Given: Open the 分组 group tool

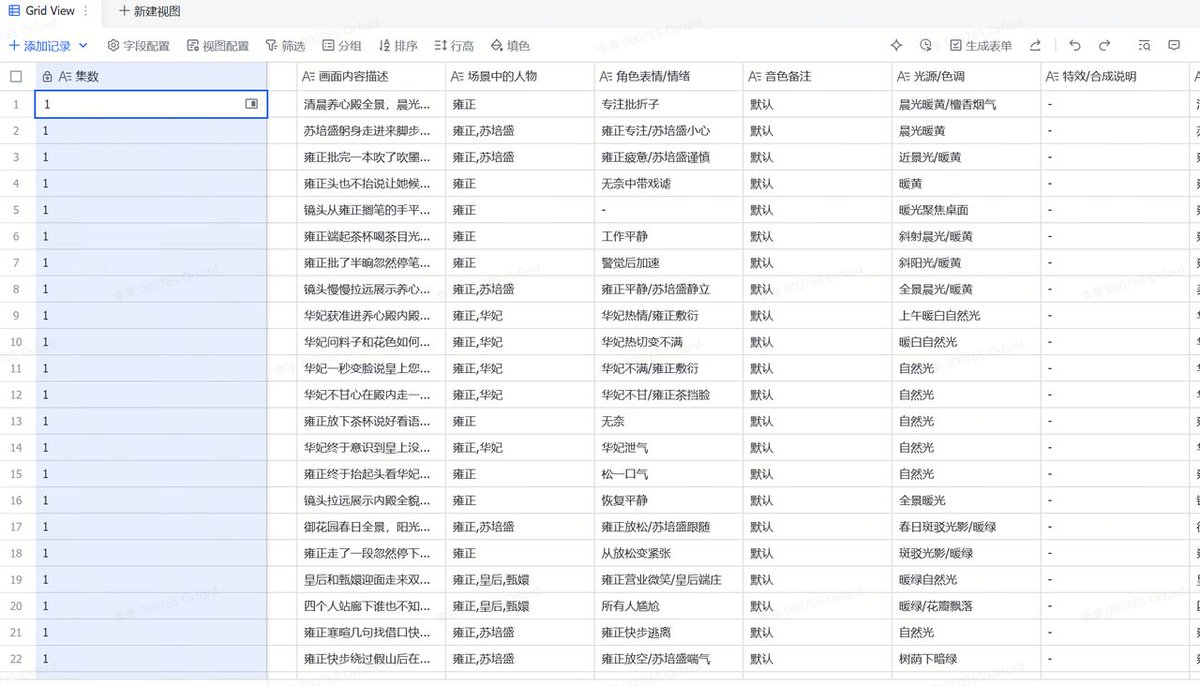Looking at the screenshot, I should (x=342, y=45).
